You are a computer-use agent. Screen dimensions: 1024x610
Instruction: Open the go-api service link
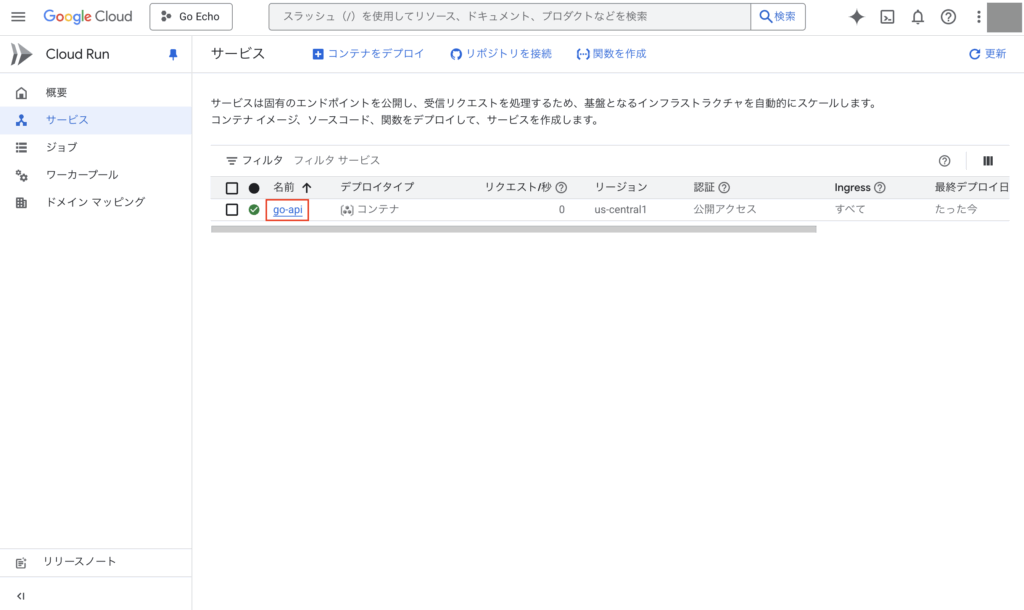288,210
